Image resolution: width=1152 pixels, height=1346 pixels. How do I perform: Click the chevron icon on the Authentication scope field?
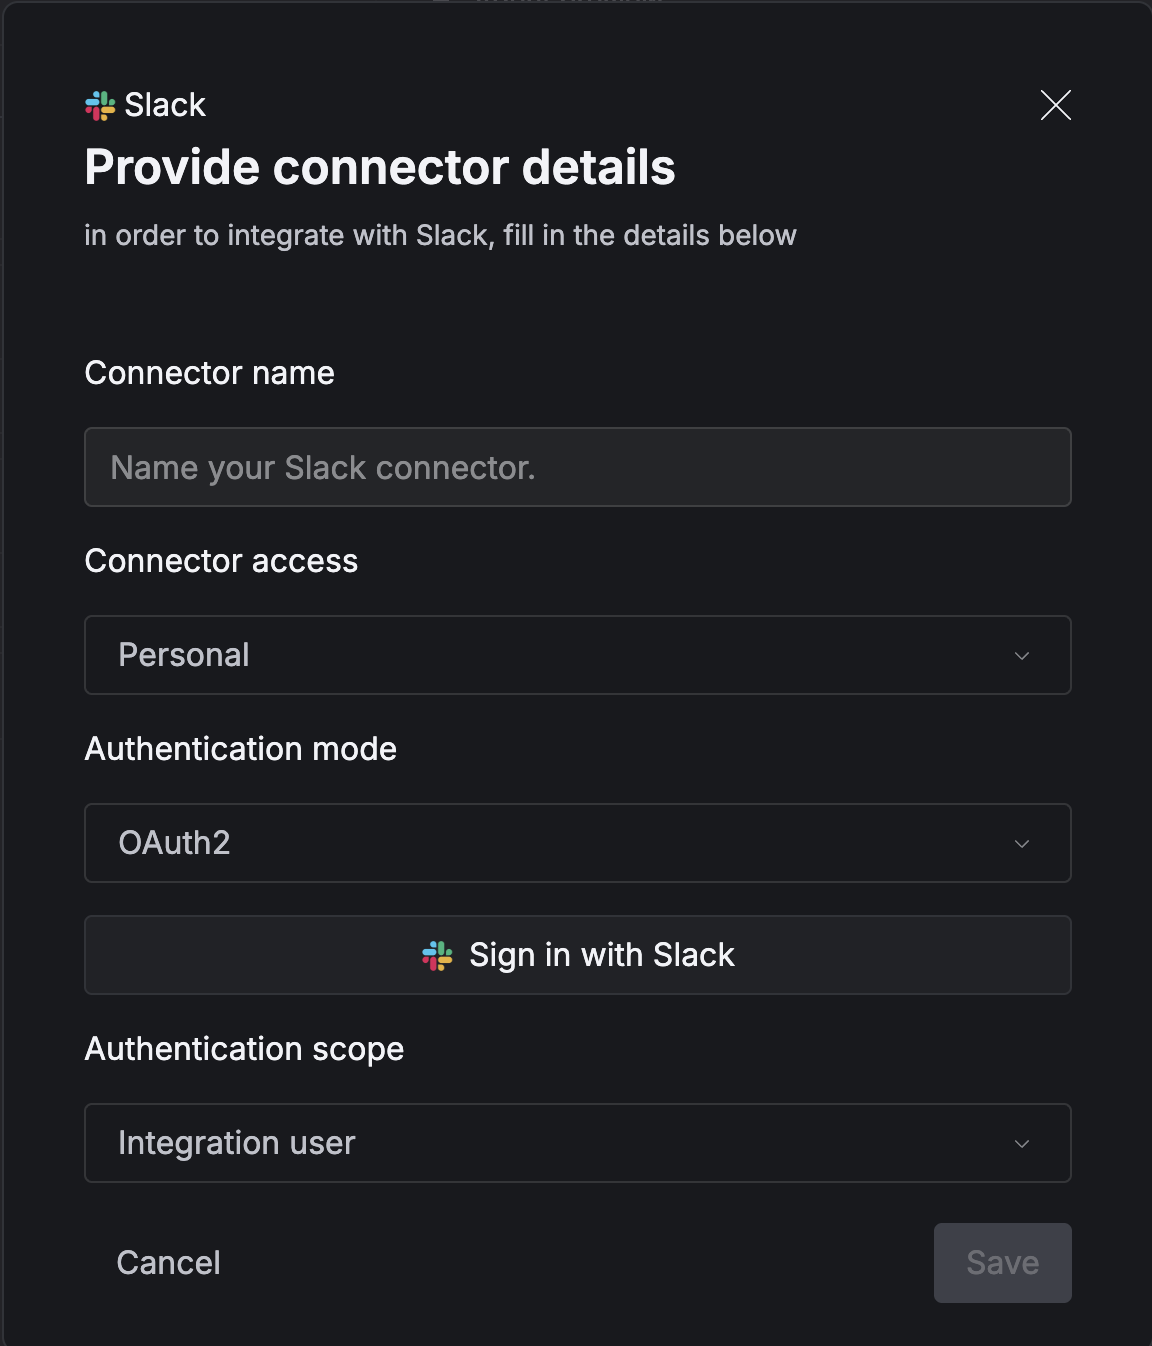coord(1021,1143)
